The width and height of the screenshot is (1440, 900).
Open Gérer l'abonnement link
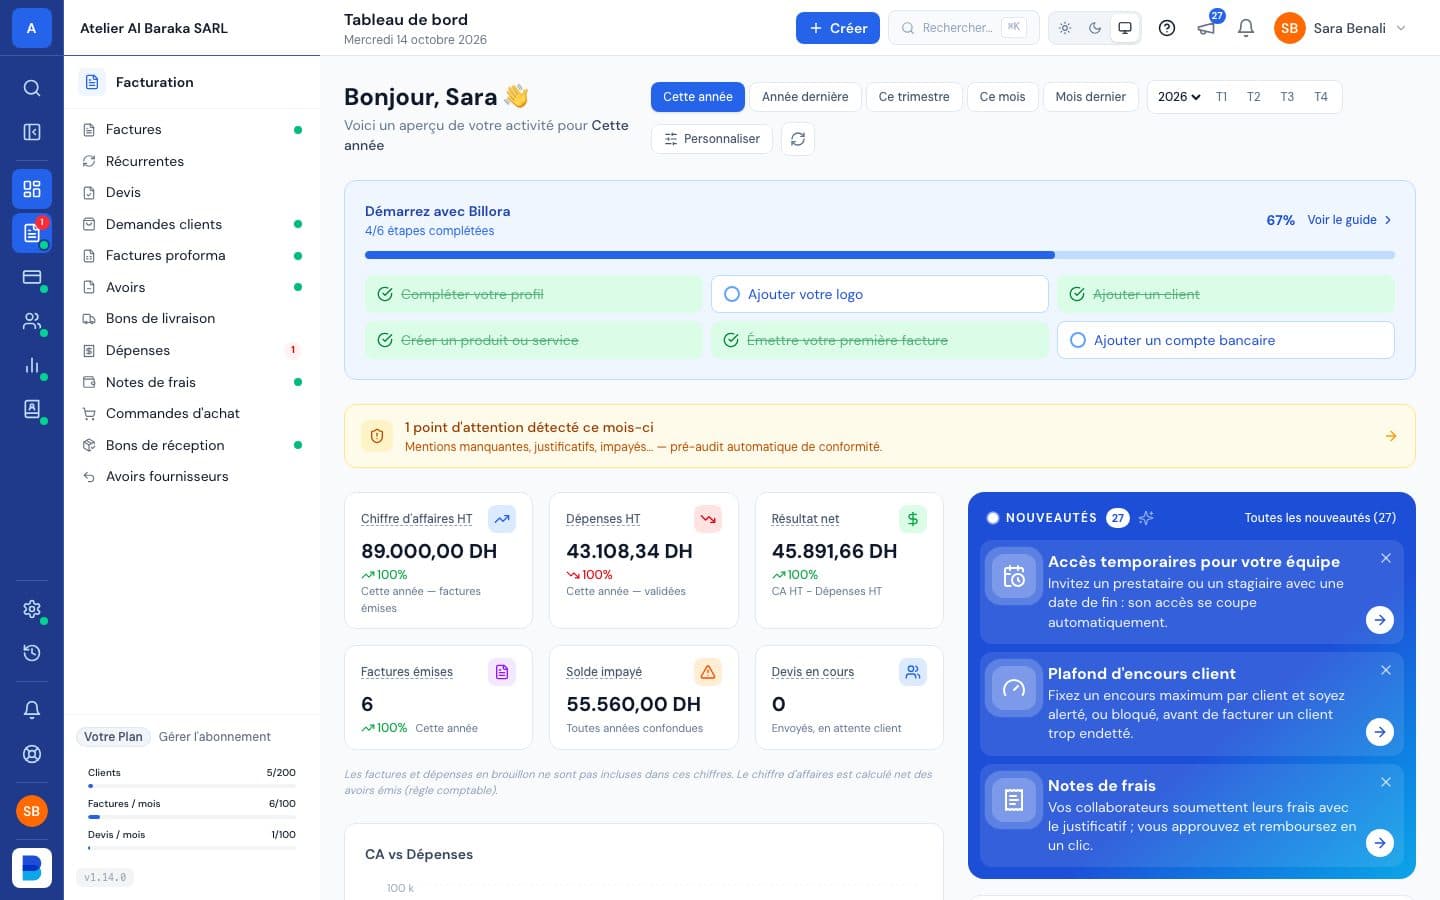[x=215, y=737]
